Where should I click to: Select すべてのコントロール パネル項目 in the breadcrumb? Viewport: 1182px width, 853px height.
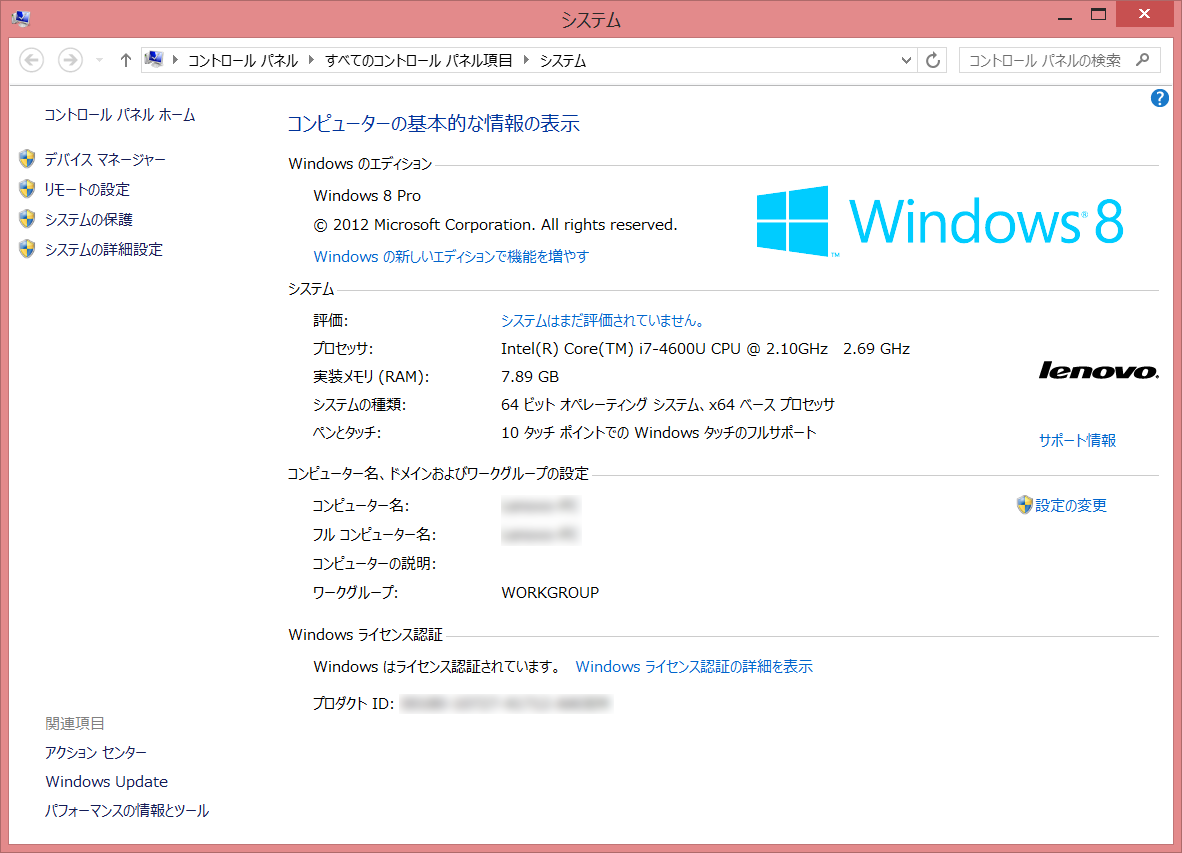point(418,60)
